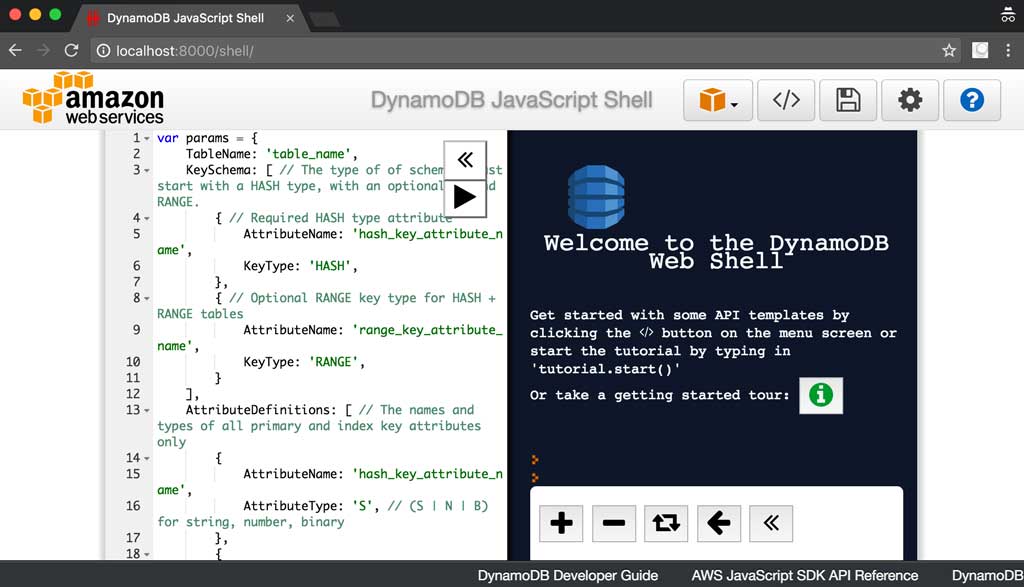Click the DynamoDB database logo in console
The image size is (1024, 587).
(596, 197)
